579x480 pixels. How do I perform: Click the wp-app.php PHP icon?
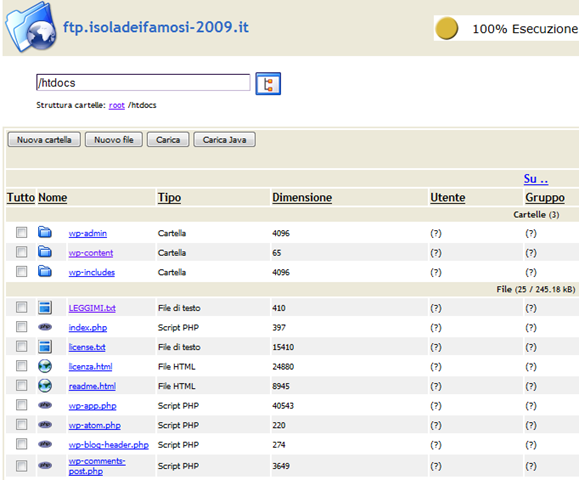pos(45,405)
